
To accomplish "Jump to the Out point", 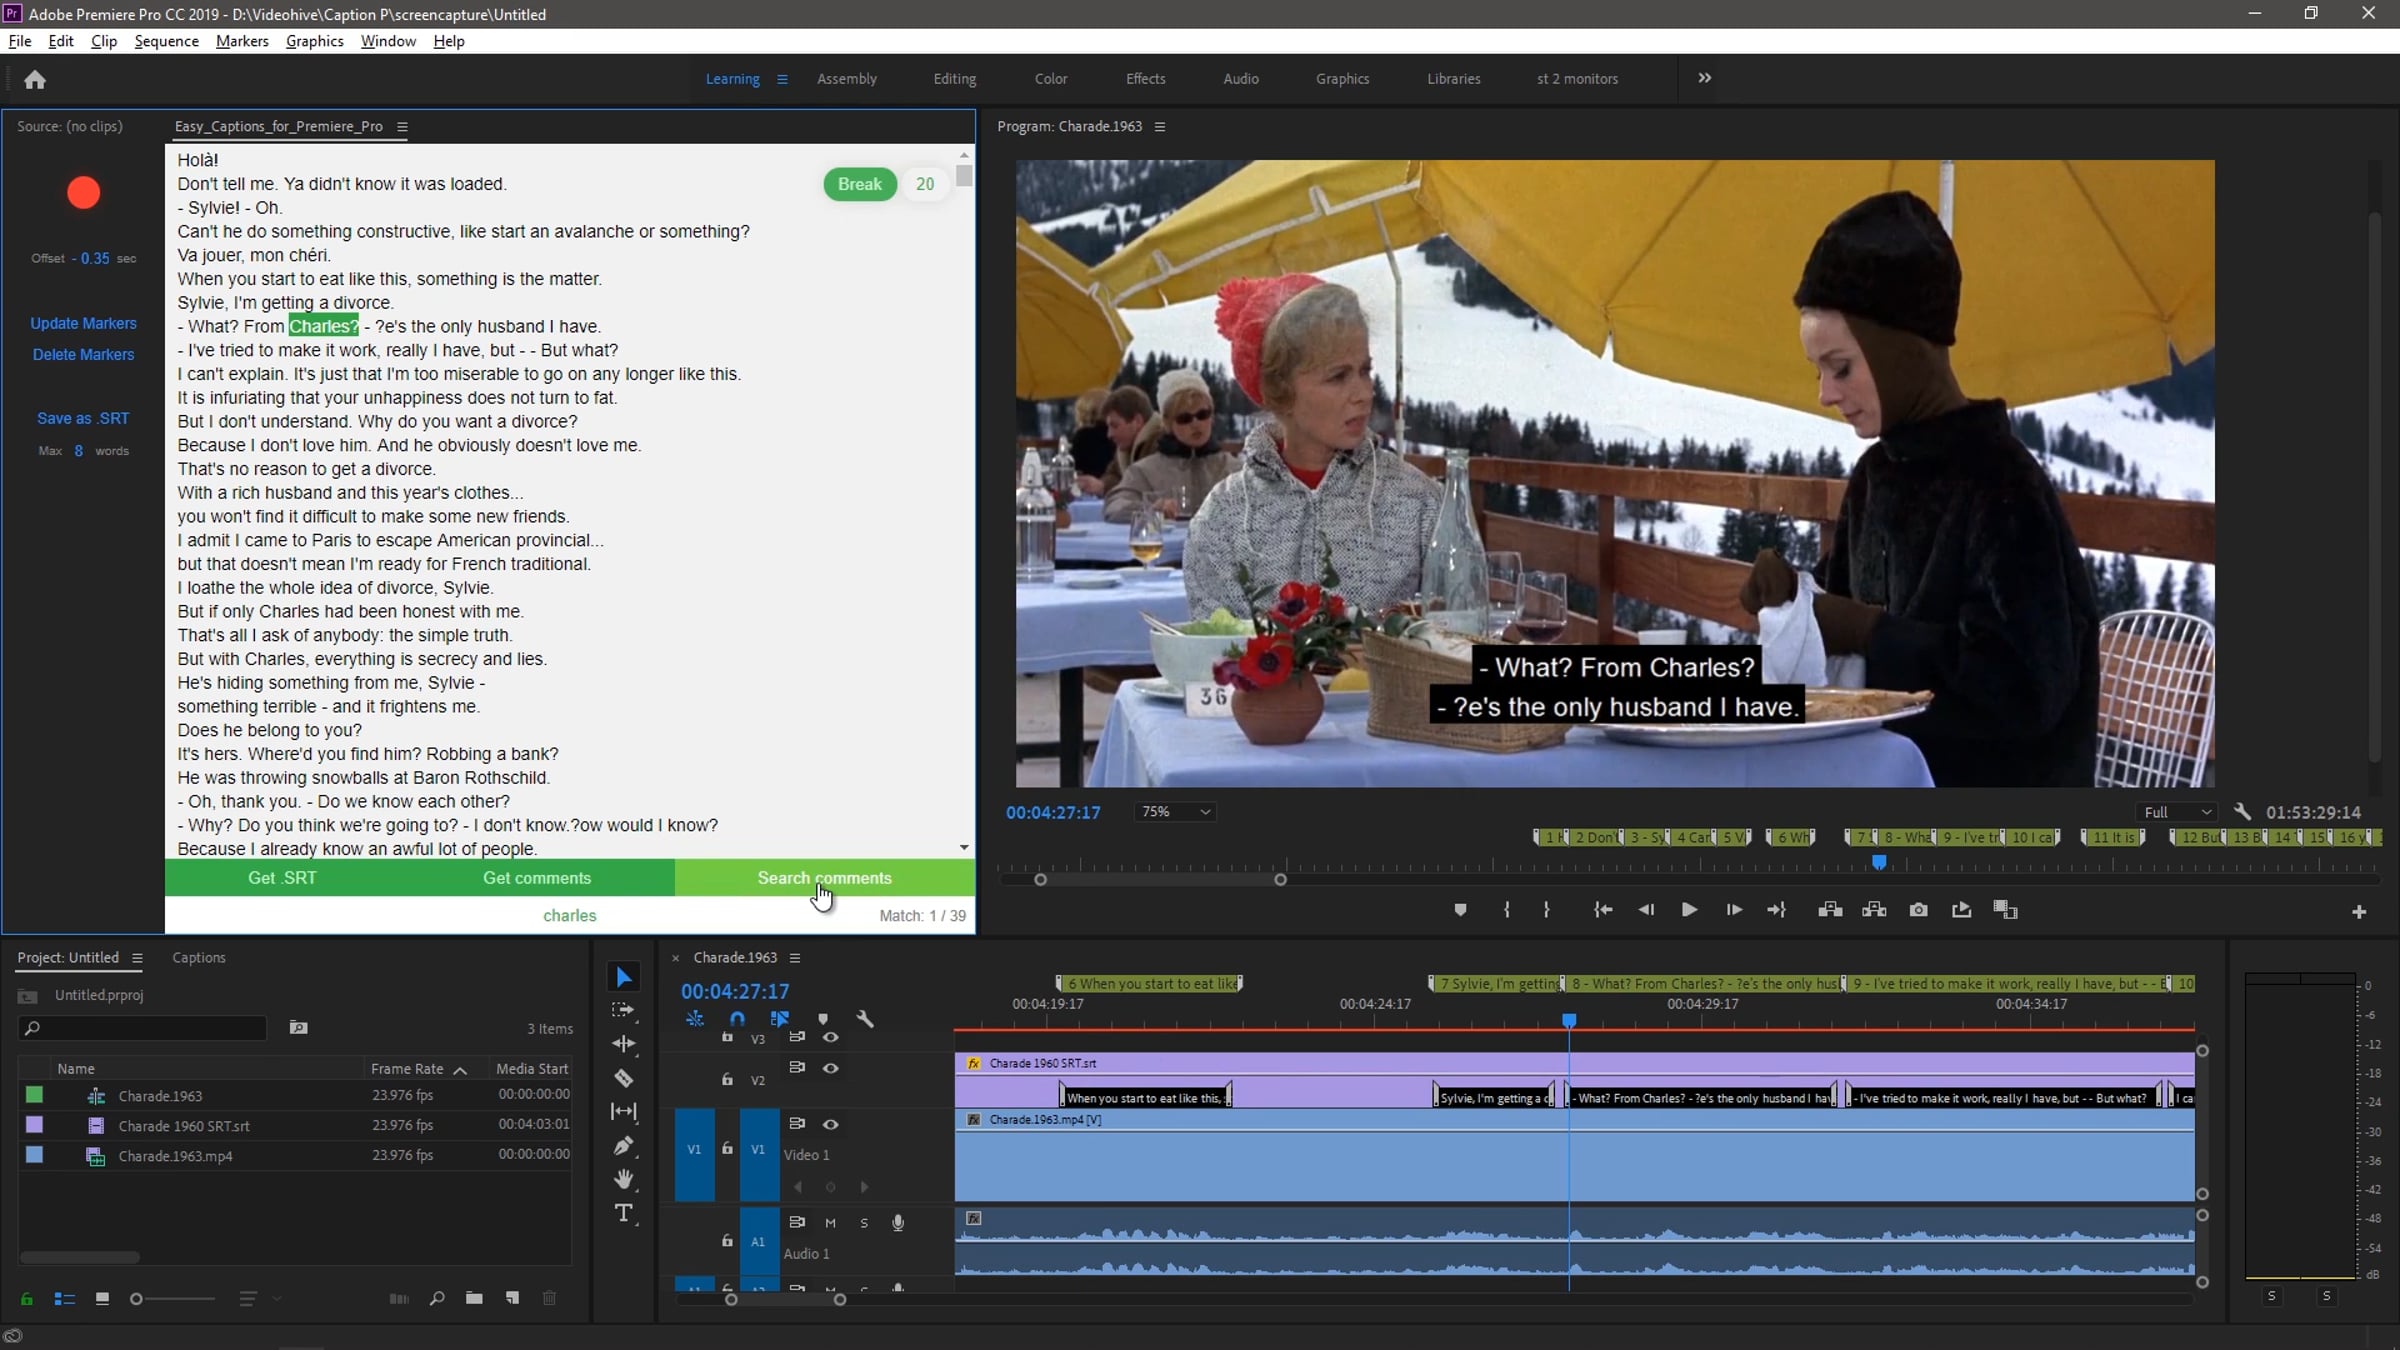I will (1776, 910).
